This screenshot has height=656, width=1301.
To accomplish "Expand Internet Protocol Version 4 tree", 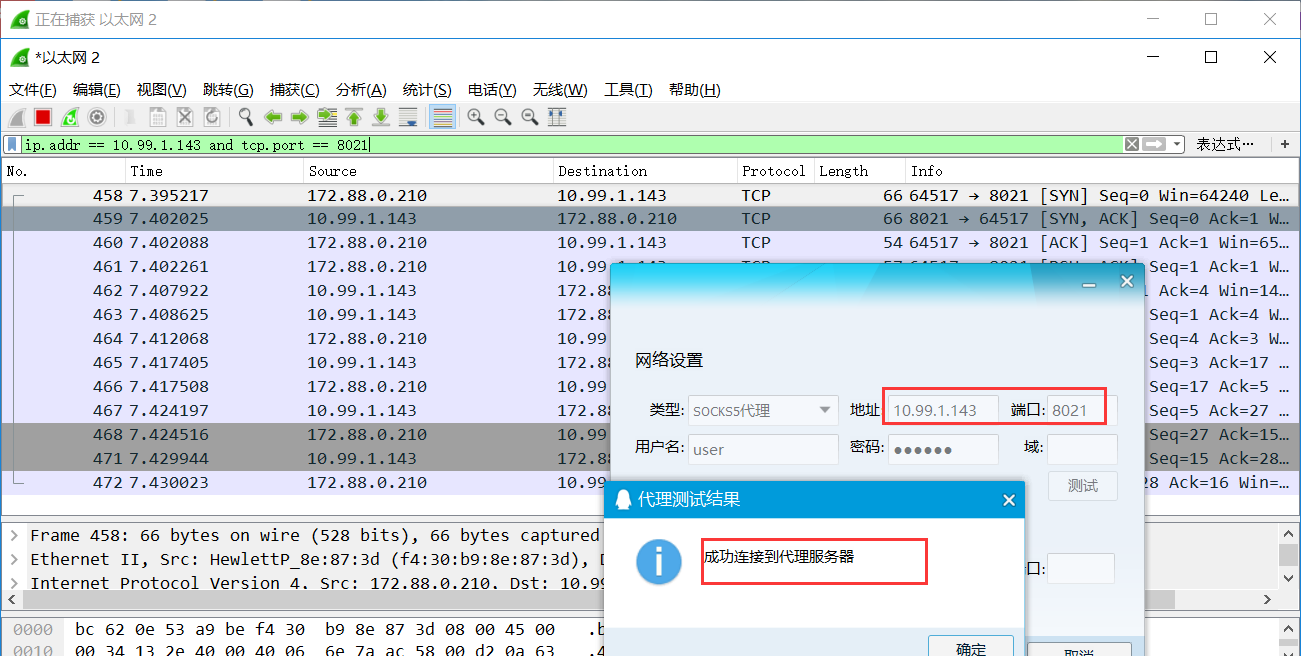I will [14, 583].
